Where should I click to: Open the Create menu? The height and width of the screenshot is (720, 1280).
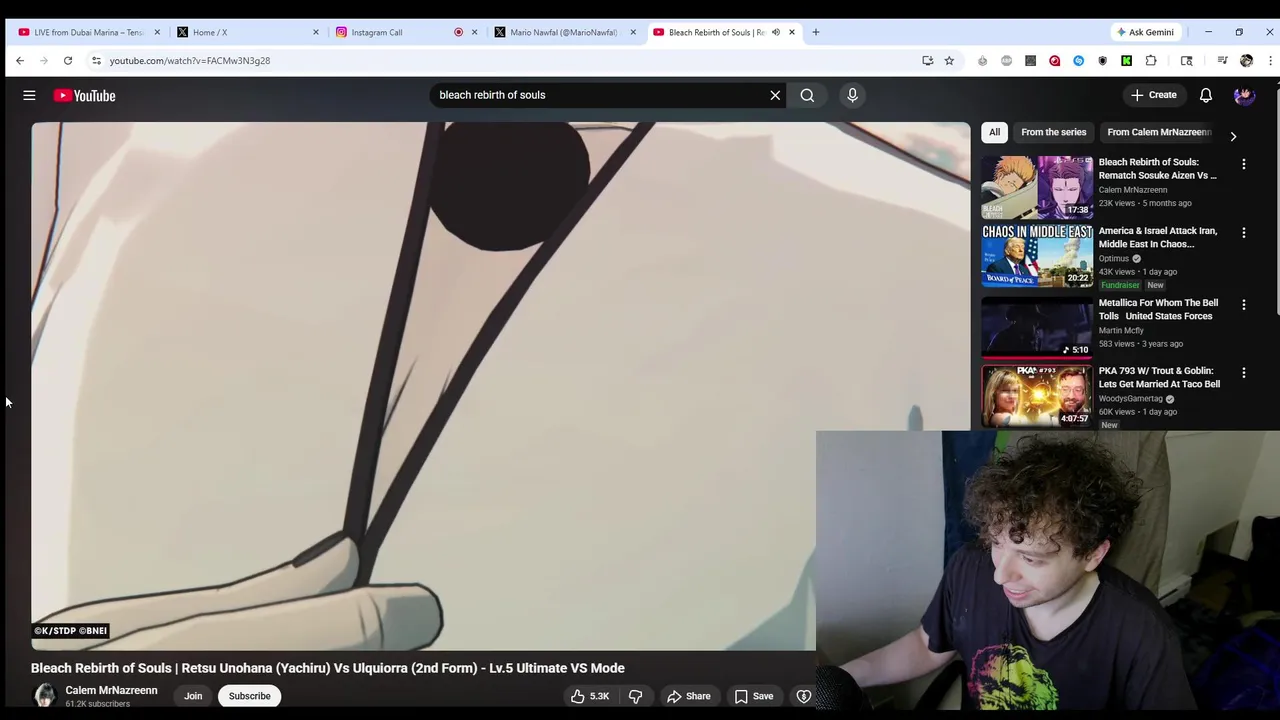[x=1154, y=95]
